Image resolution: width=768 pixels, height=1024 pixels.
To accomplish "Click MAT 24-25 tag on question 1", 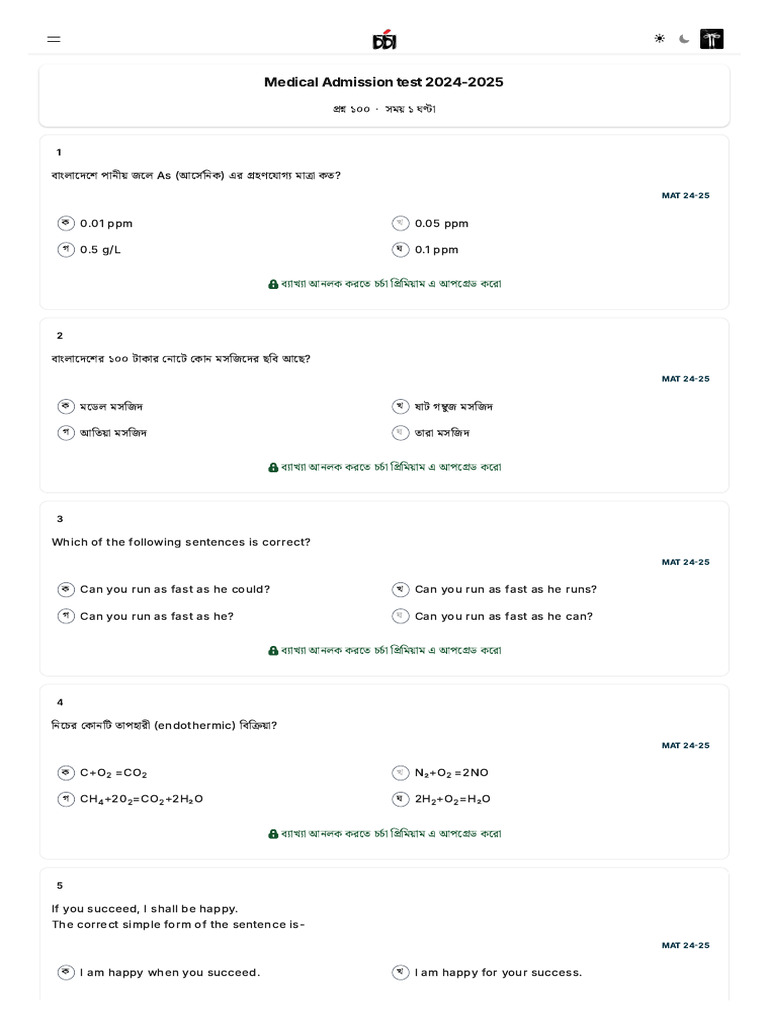I will (685, 196).
